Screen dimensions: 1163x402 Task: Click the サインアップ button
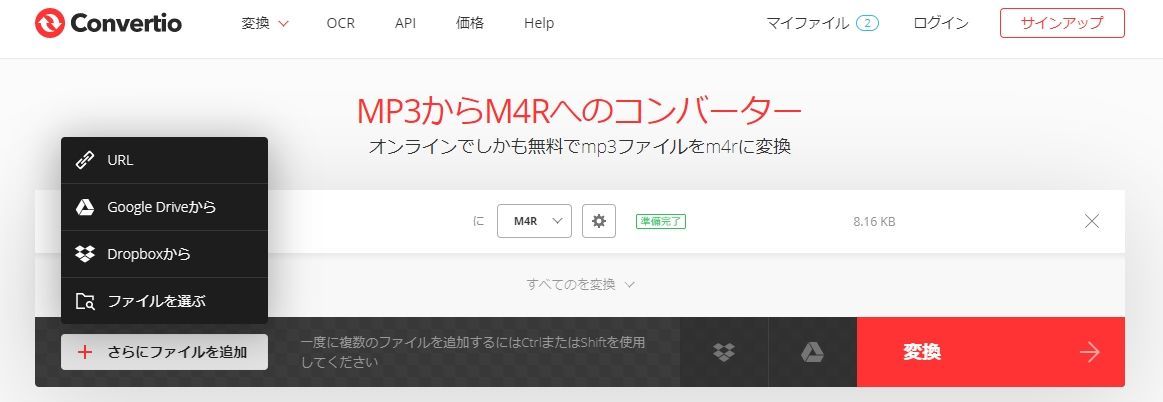point(1062,23)
